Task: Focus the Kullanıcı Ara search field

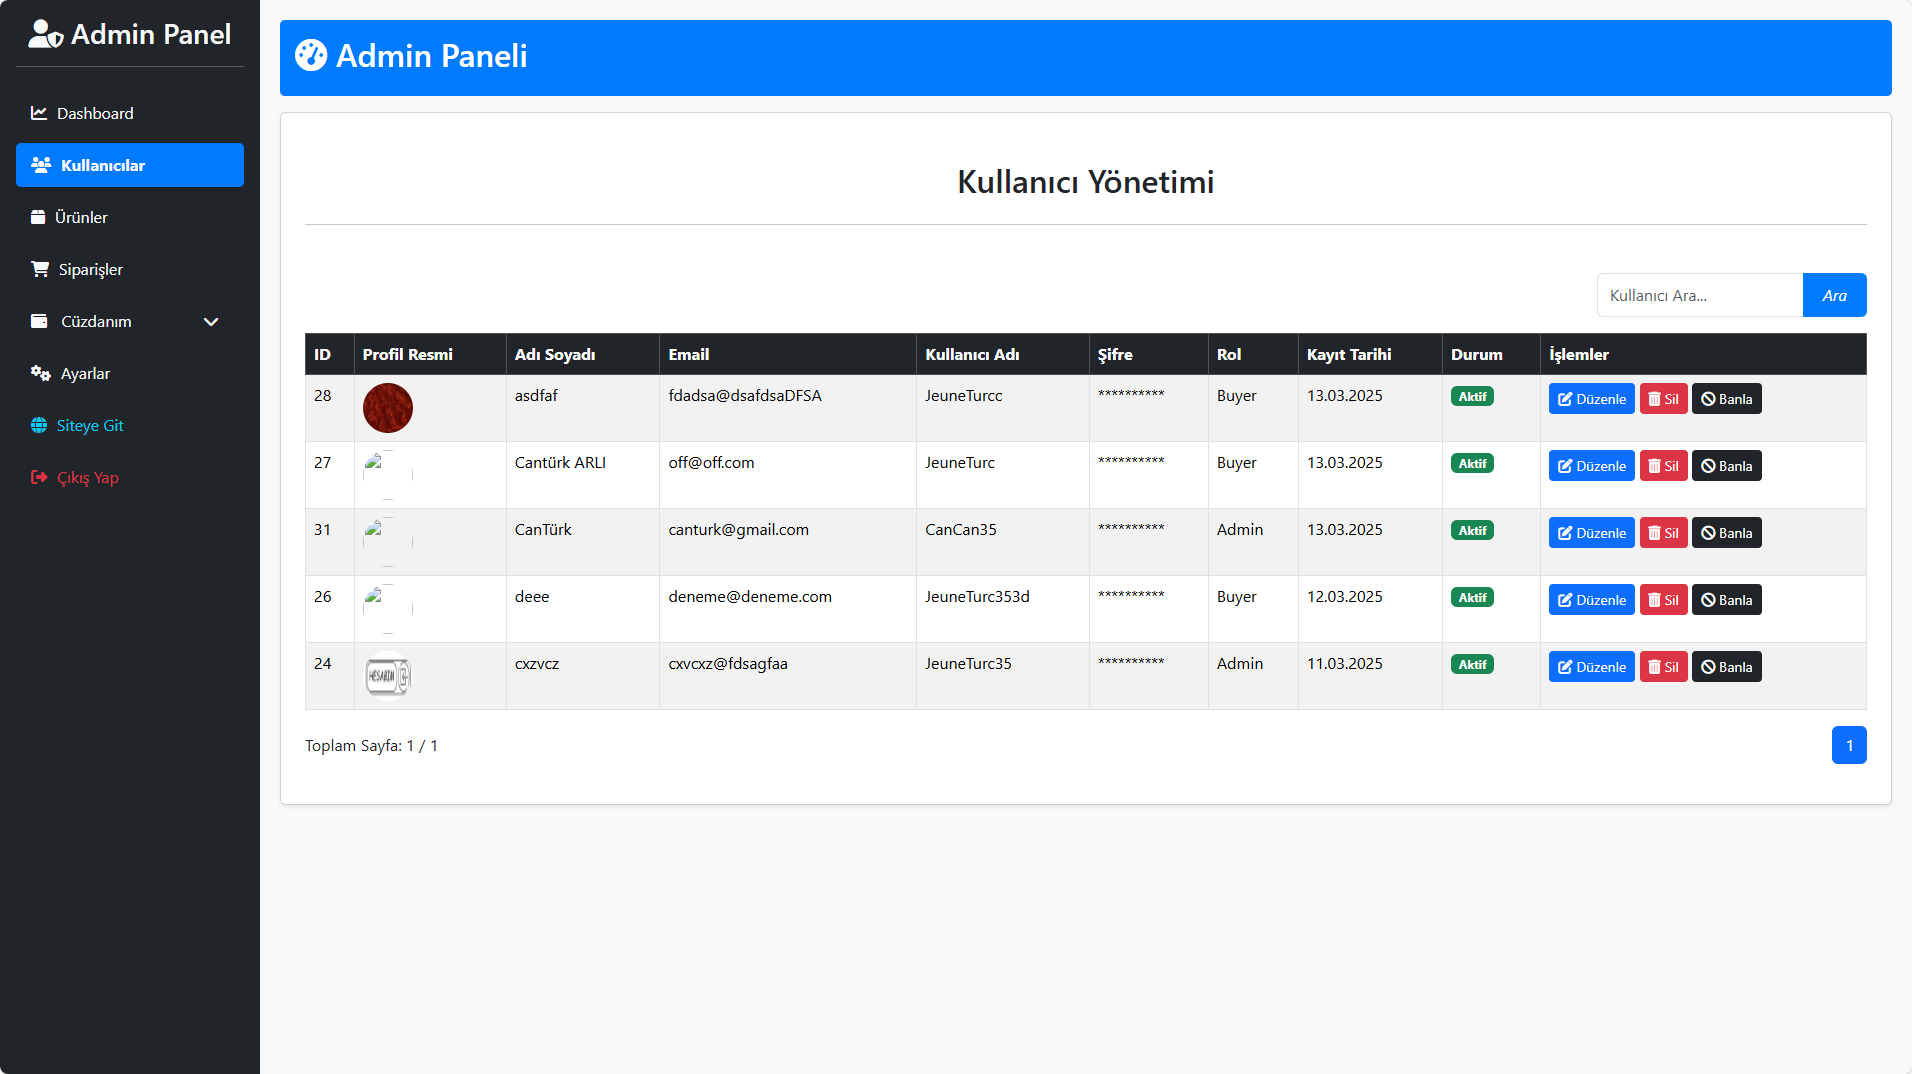Action: [x=1700, y=295]
